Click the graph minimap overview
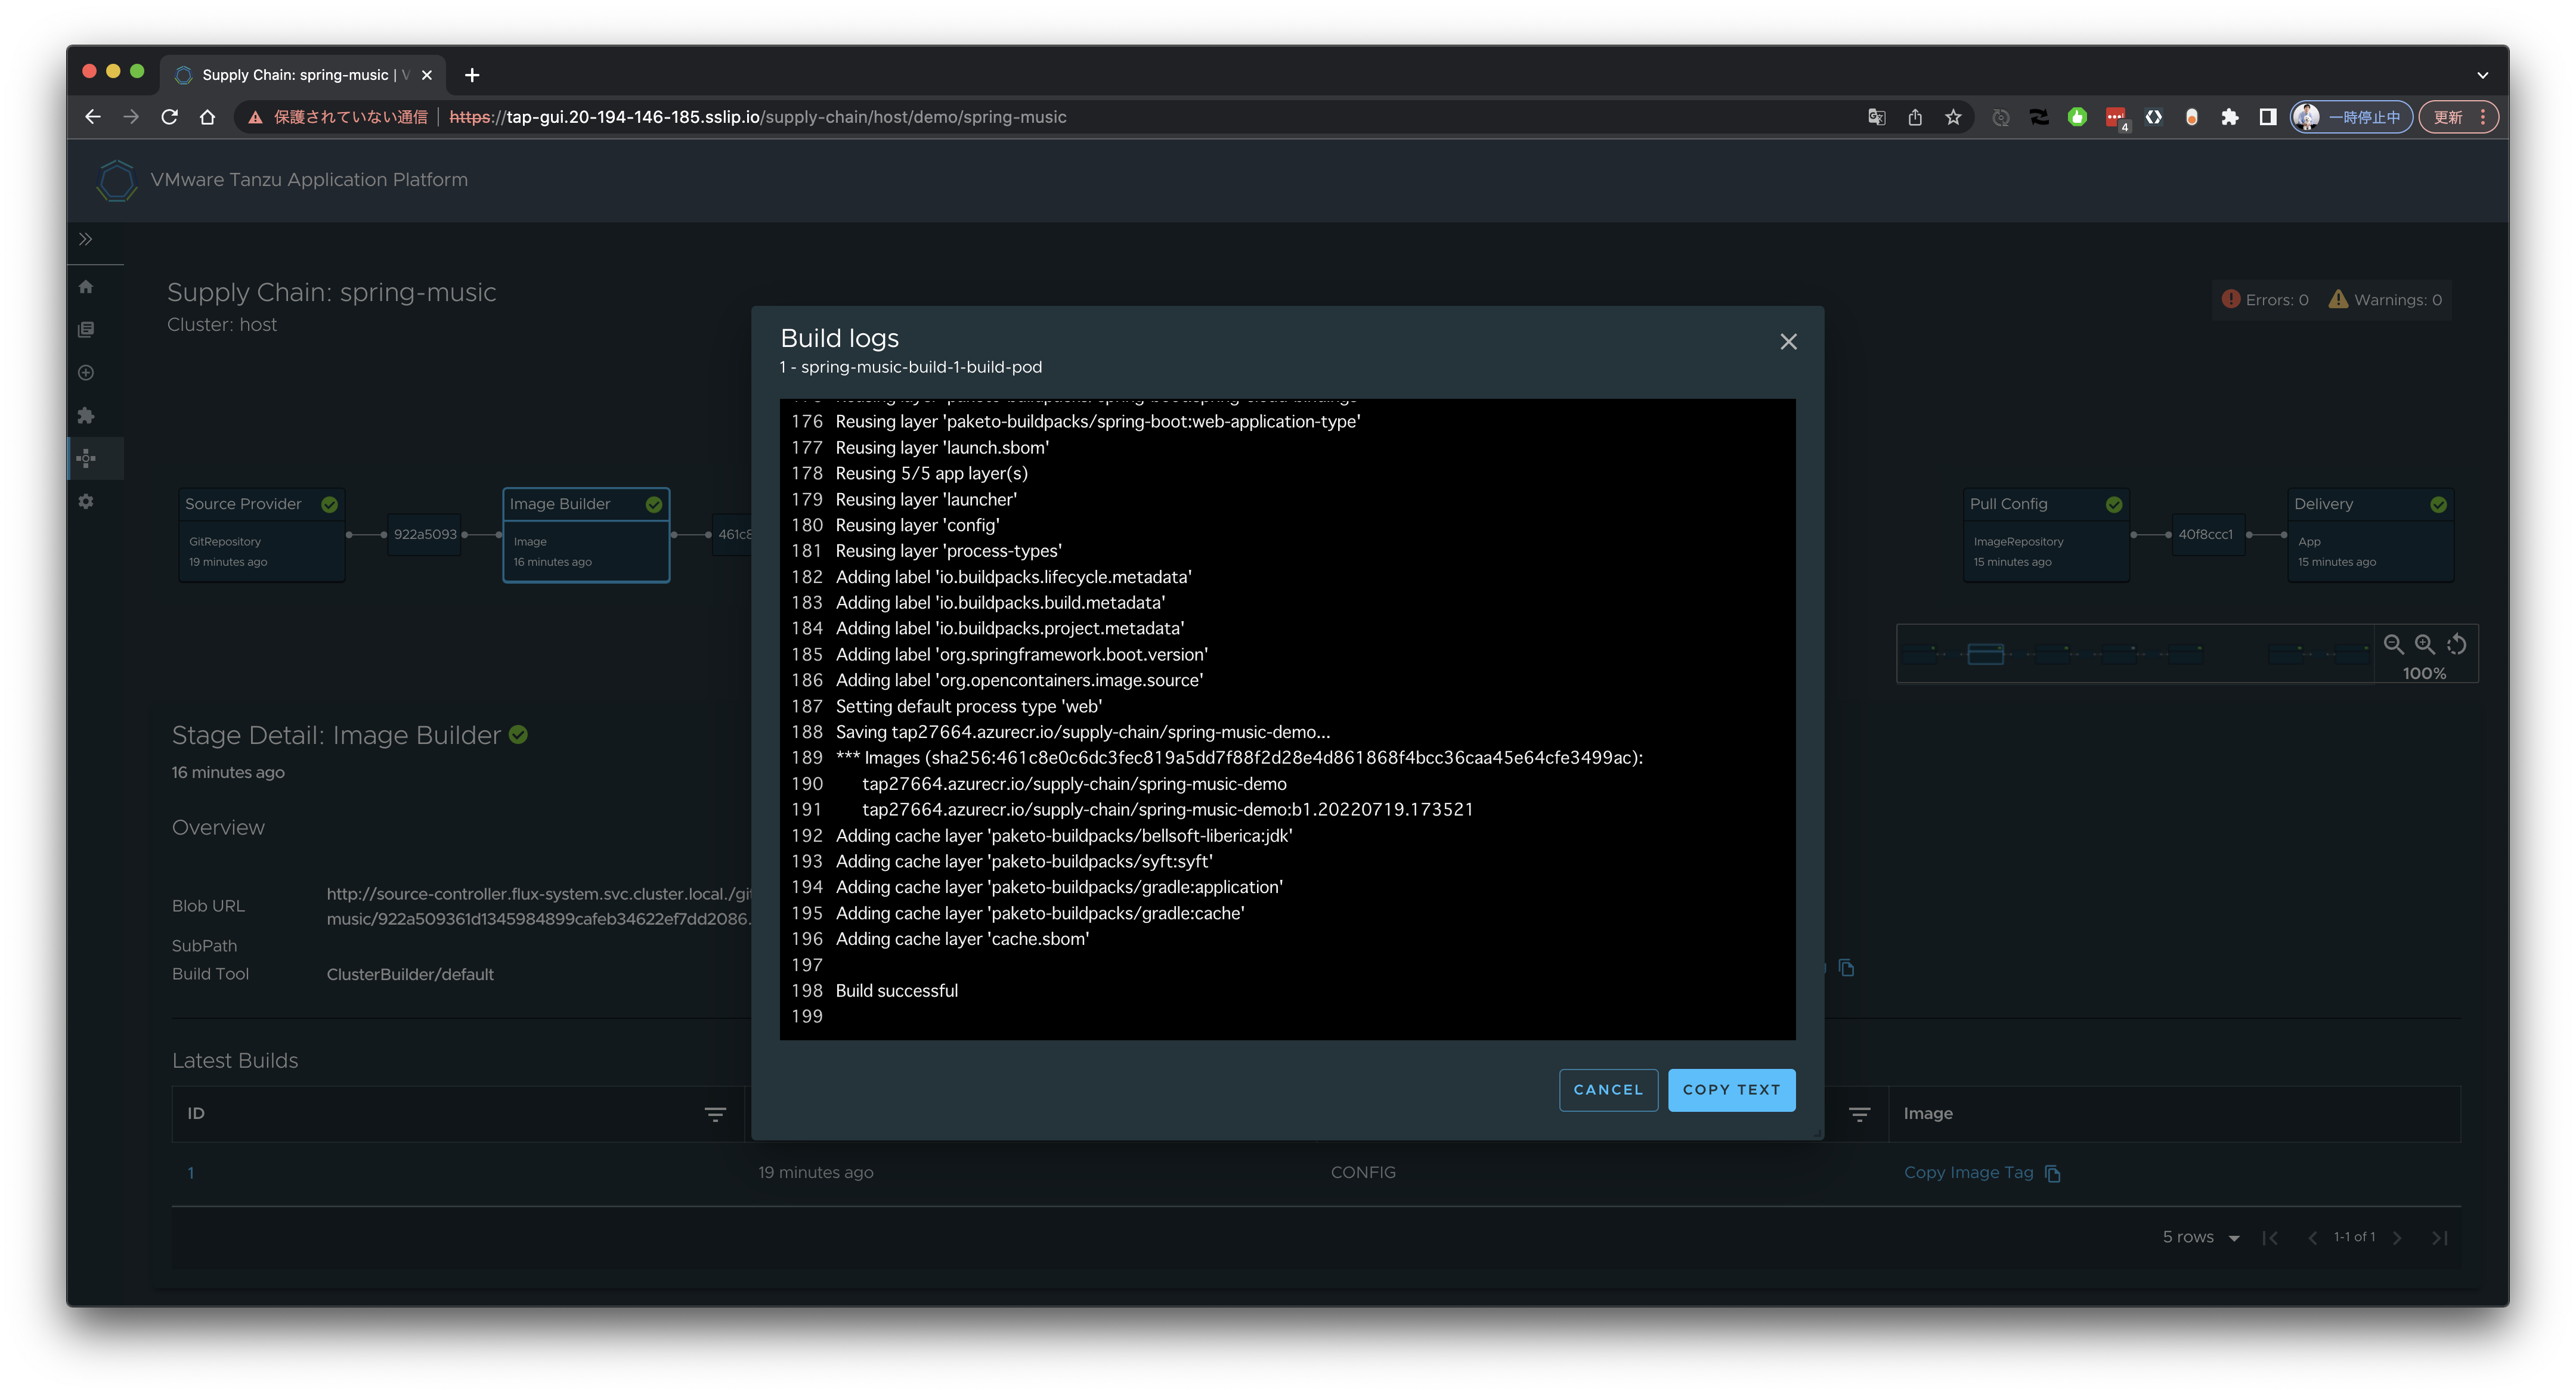This screenshot has height=1395, width=2576. [x=2135, y=654]
